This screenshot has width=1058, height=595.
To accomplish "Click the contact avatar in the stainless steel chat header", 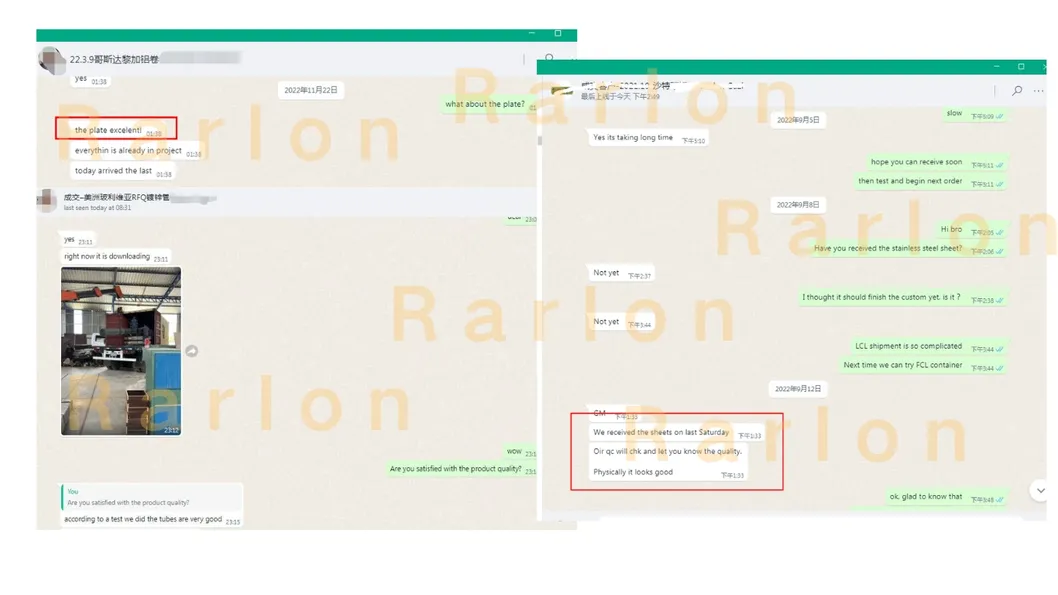I will [x=562, y=90].
